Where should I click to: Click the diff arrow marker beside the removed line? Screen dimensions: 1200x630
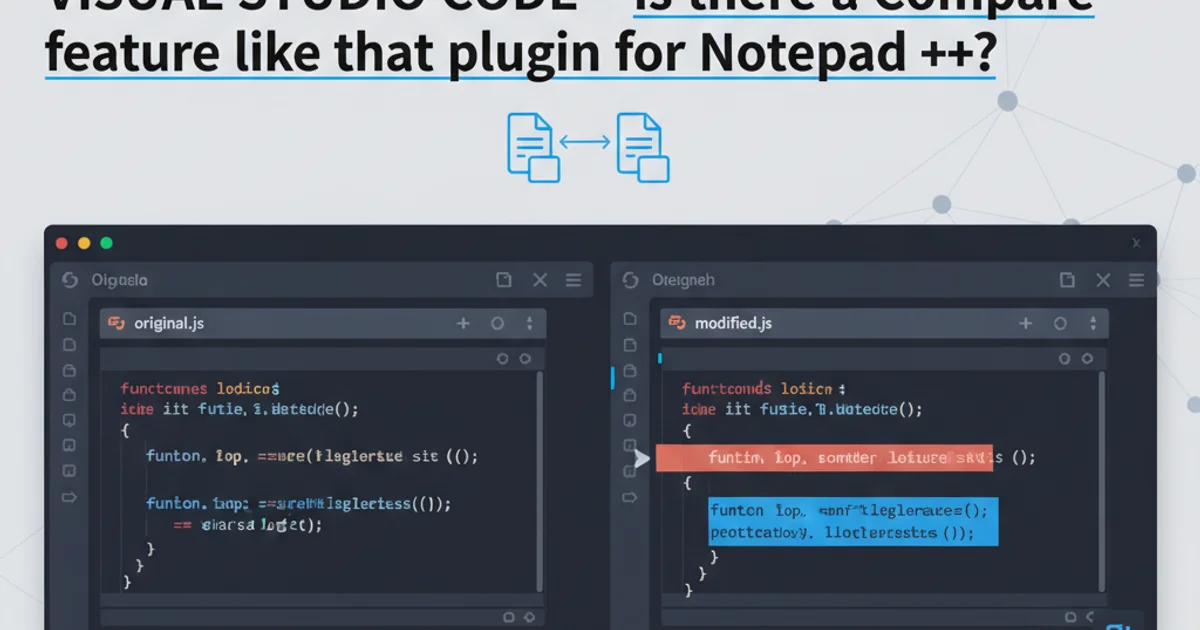tap(642, 458)
